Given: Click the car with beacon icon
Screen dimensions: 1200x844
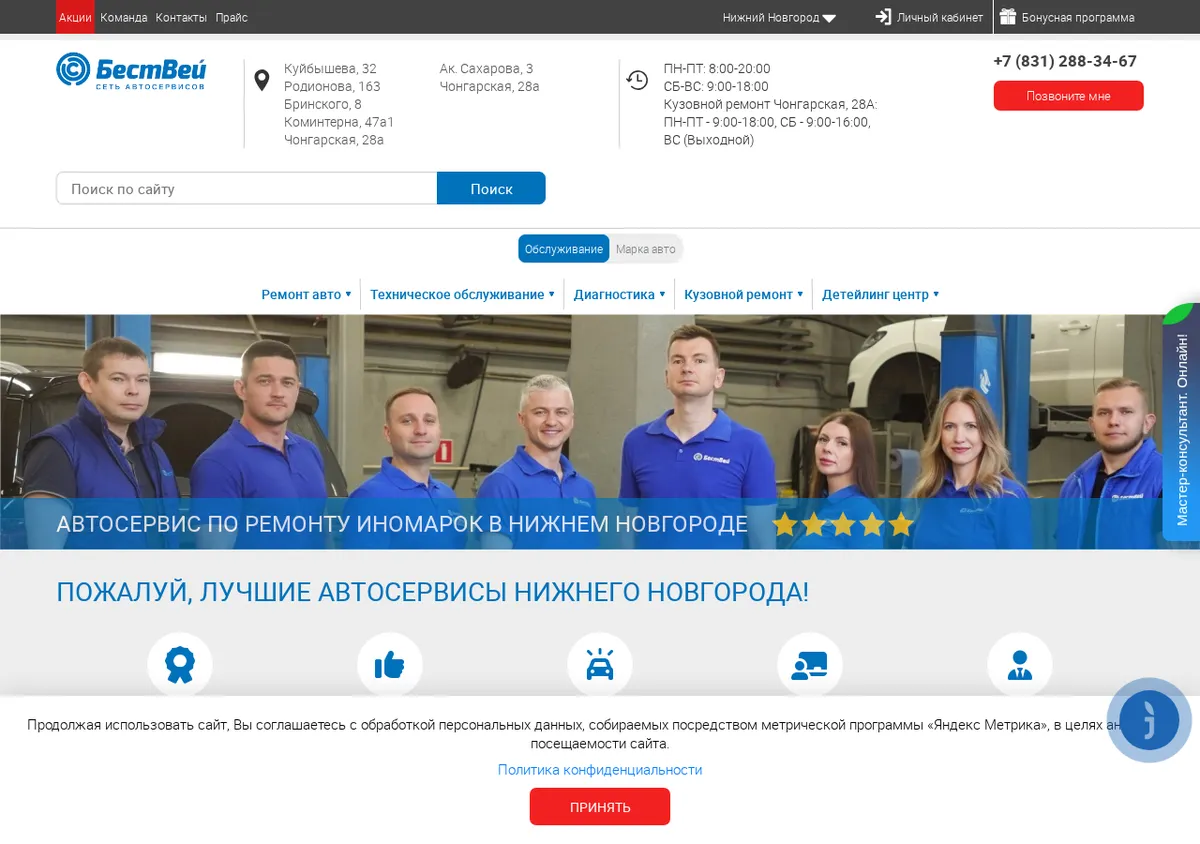Looking at the screenshot, I should pyautogui.click(x=600, y=665).
